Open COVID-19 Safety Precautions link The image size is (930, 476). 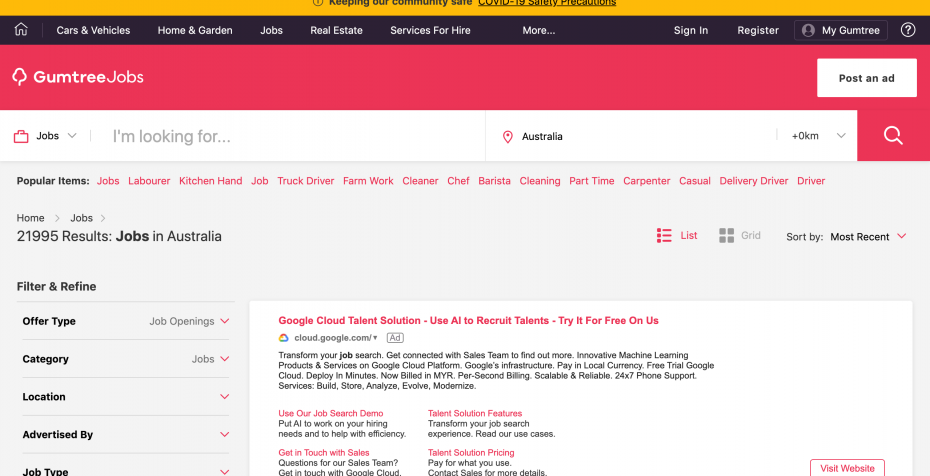click(547, 2)
